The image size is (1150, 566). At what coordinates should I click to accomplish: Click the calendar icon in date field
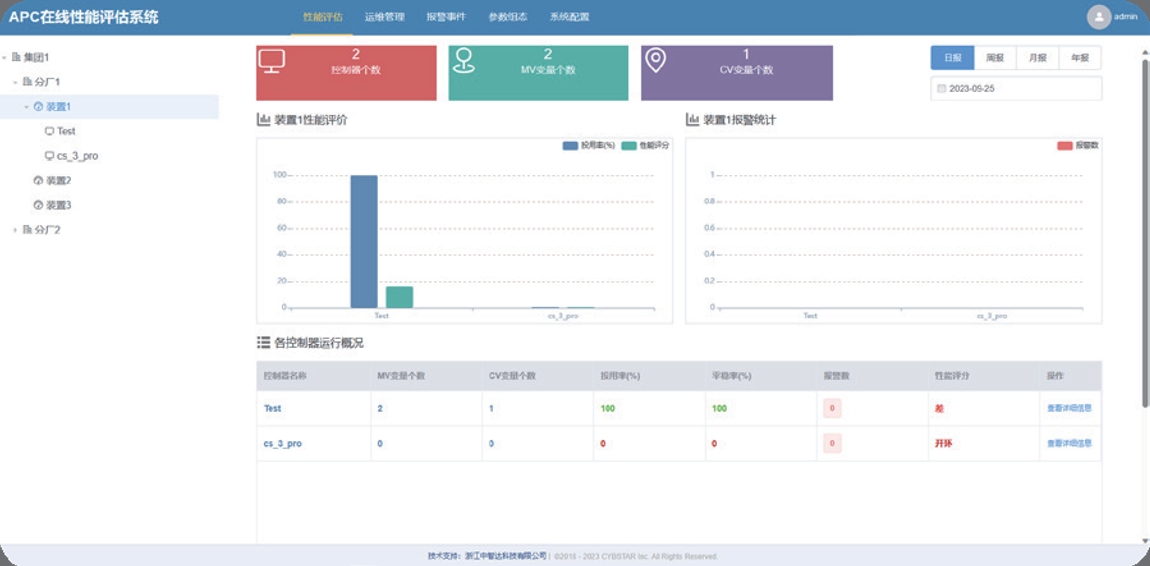(941, 89)
